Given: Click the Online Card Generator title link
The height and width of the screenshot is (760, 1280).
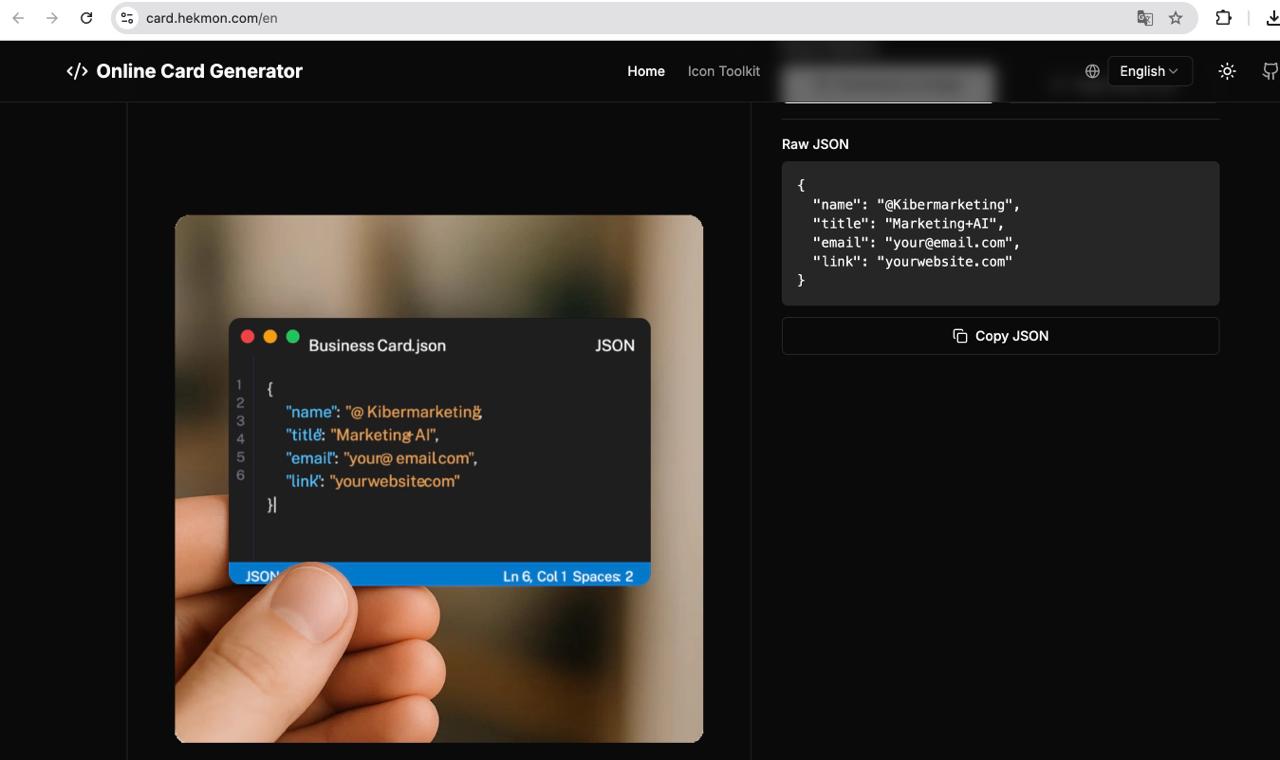Looking at the screenshot, I should click(199, 71).
